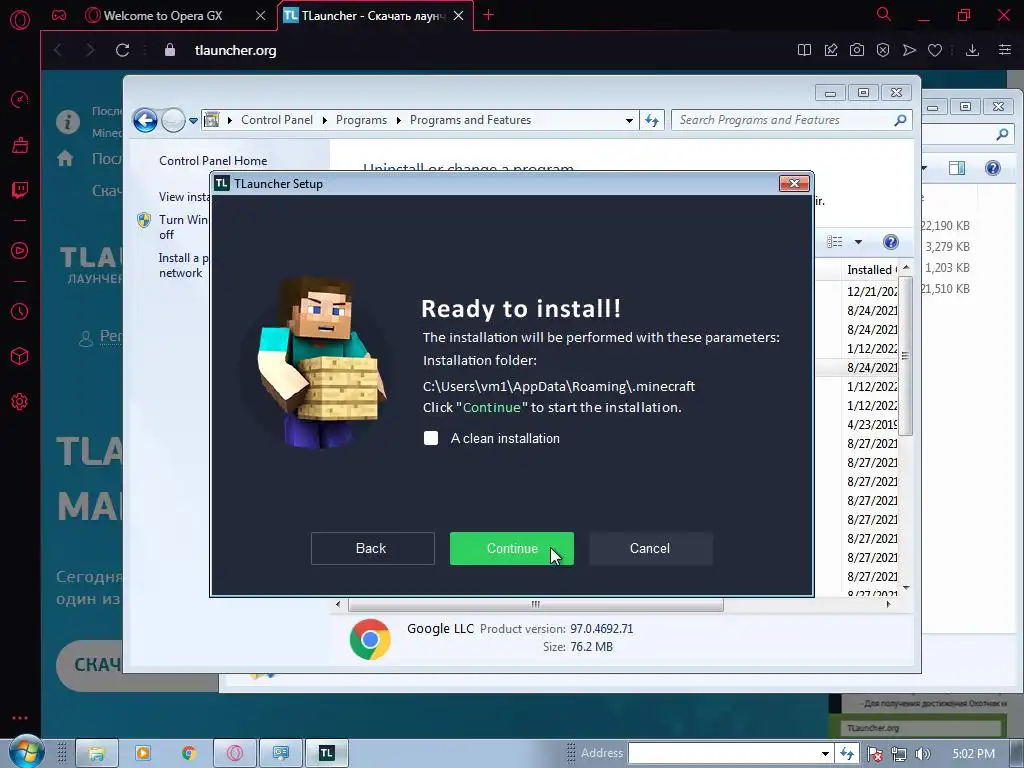Image resolution: width=1024 pixels, height=768 pixels.
Task: Click the edit page pencil icon
Action: [x=831, y=50]
